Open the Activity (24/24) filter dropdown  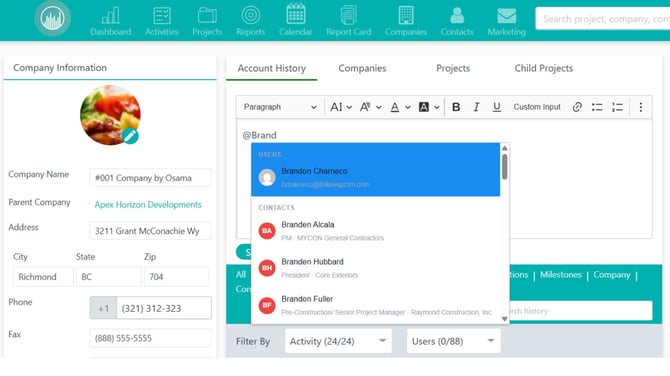pos(338,341)
